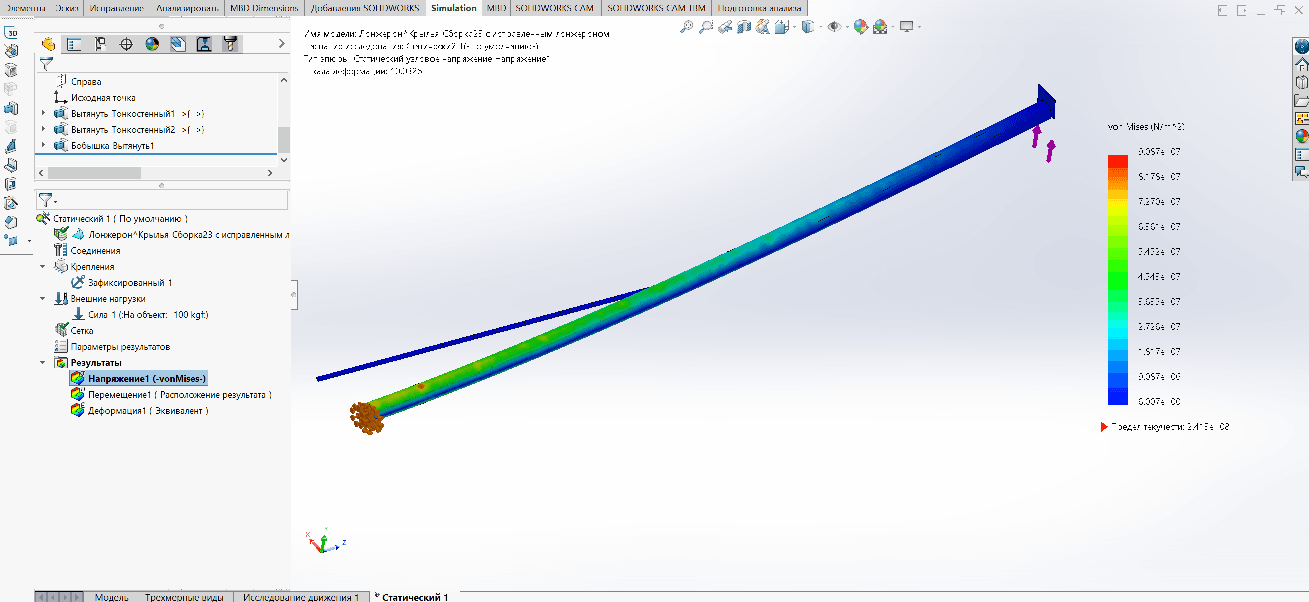Viewport: 1309px width, 602px height.
Task: Open the DisplayManager appearance sphere tab
Action: [152, 44]
